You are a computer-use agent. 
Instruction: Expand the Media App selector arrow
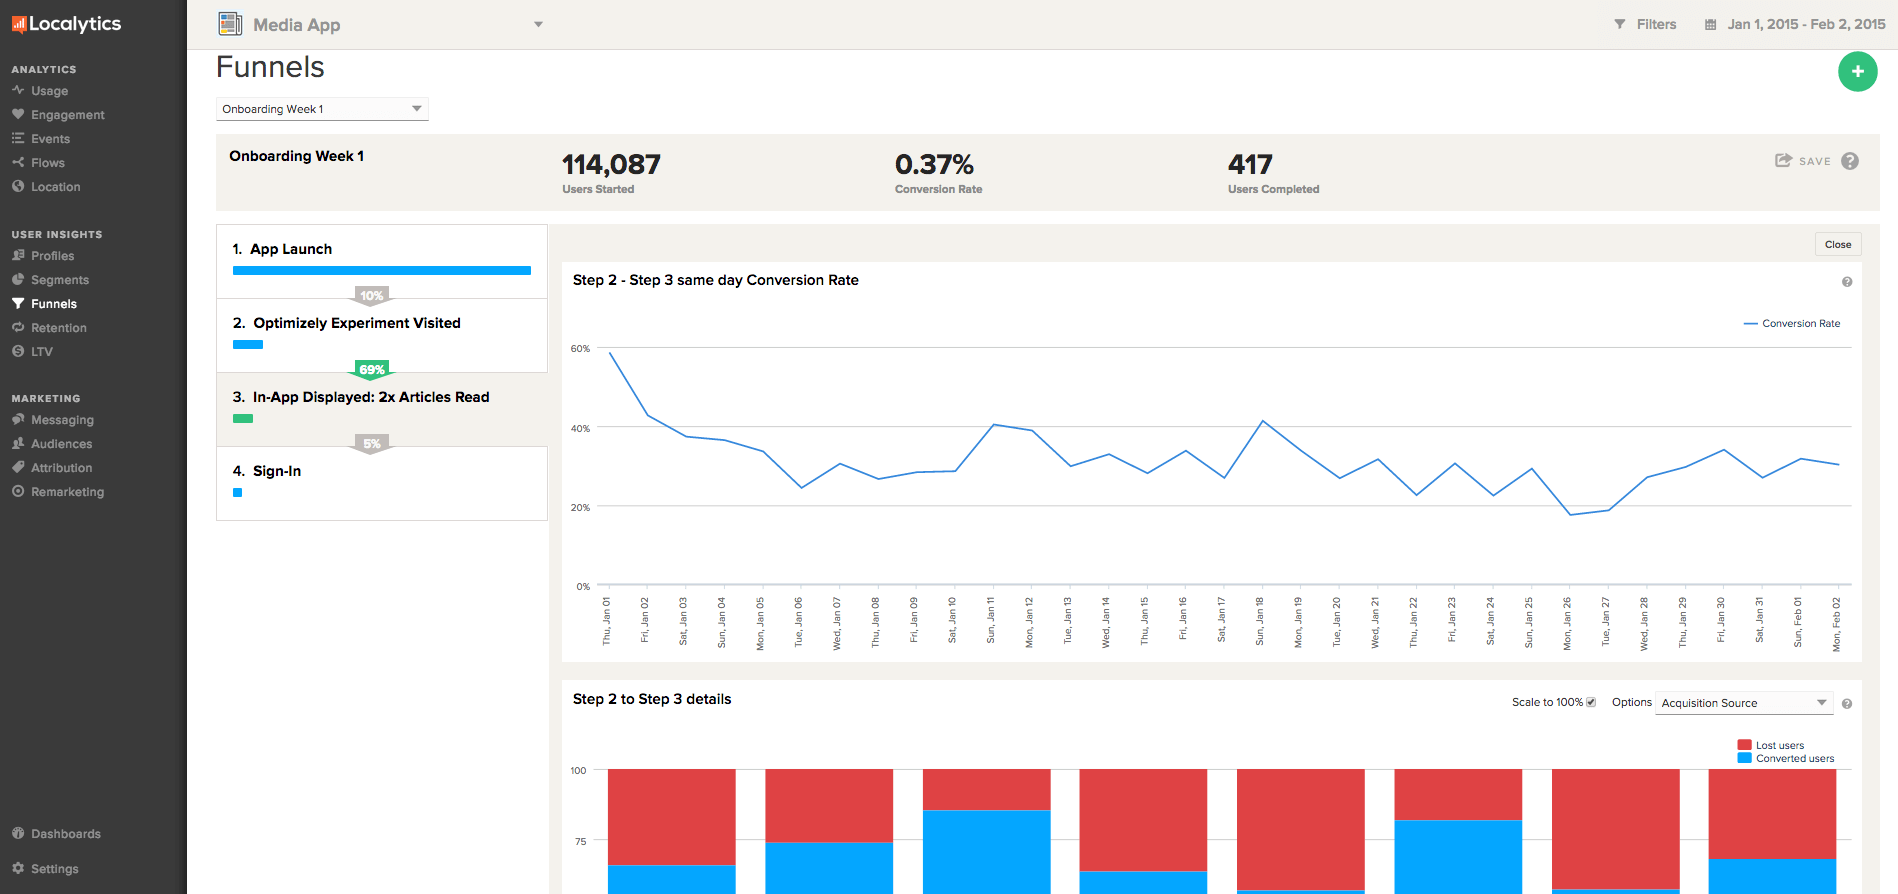tap(538, 24)
